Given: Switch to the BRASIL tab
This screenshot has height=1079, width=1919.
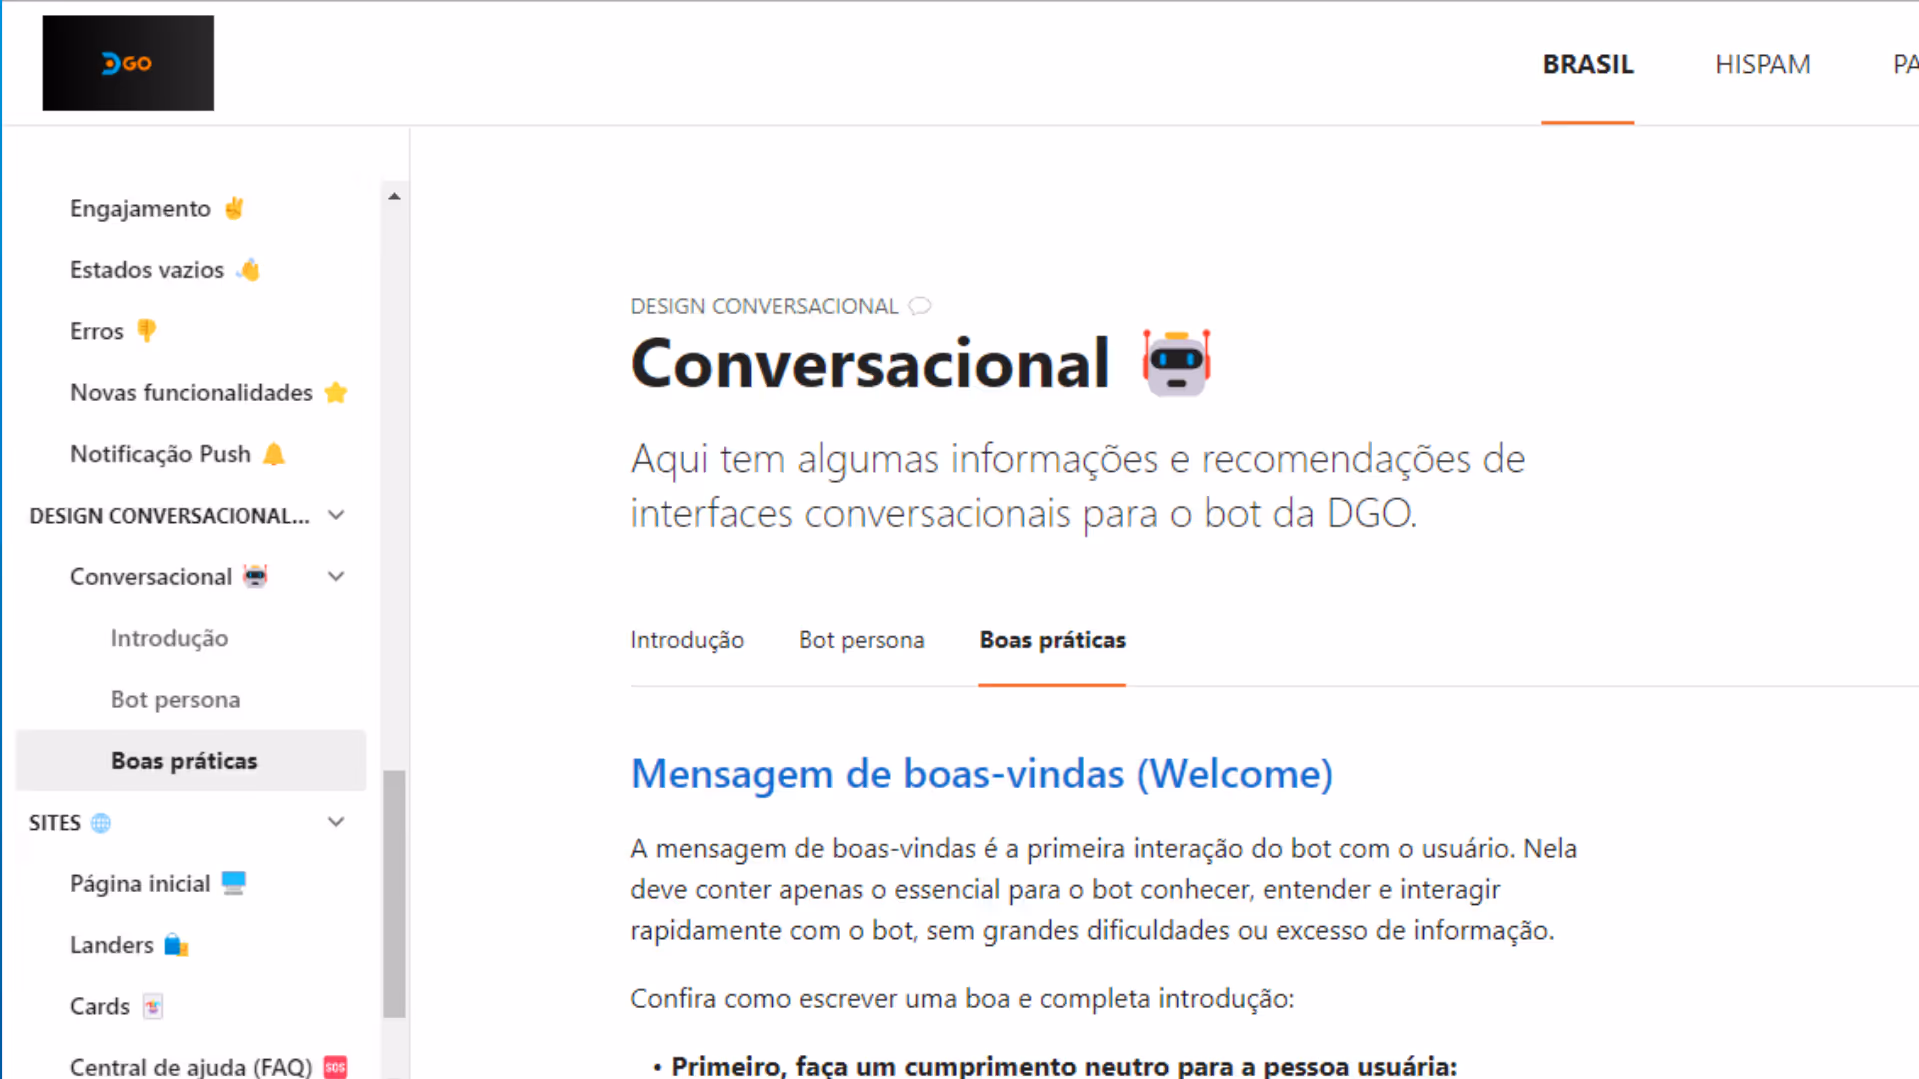Looking at the screenshot, I should (1587, 65).
